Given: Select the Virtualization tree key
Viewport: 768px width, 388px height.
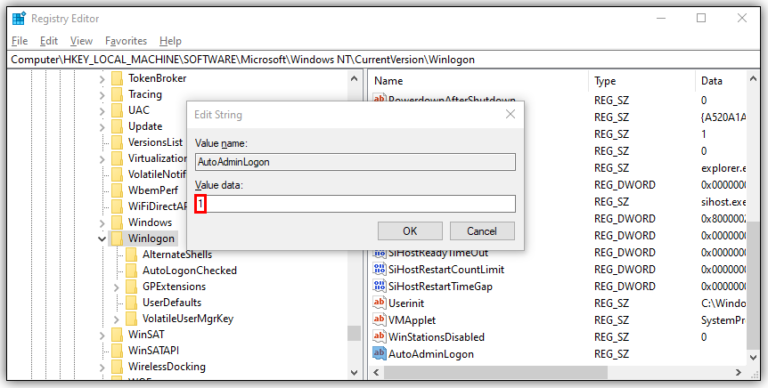Looking at the screenshot, I should [157, 158].
